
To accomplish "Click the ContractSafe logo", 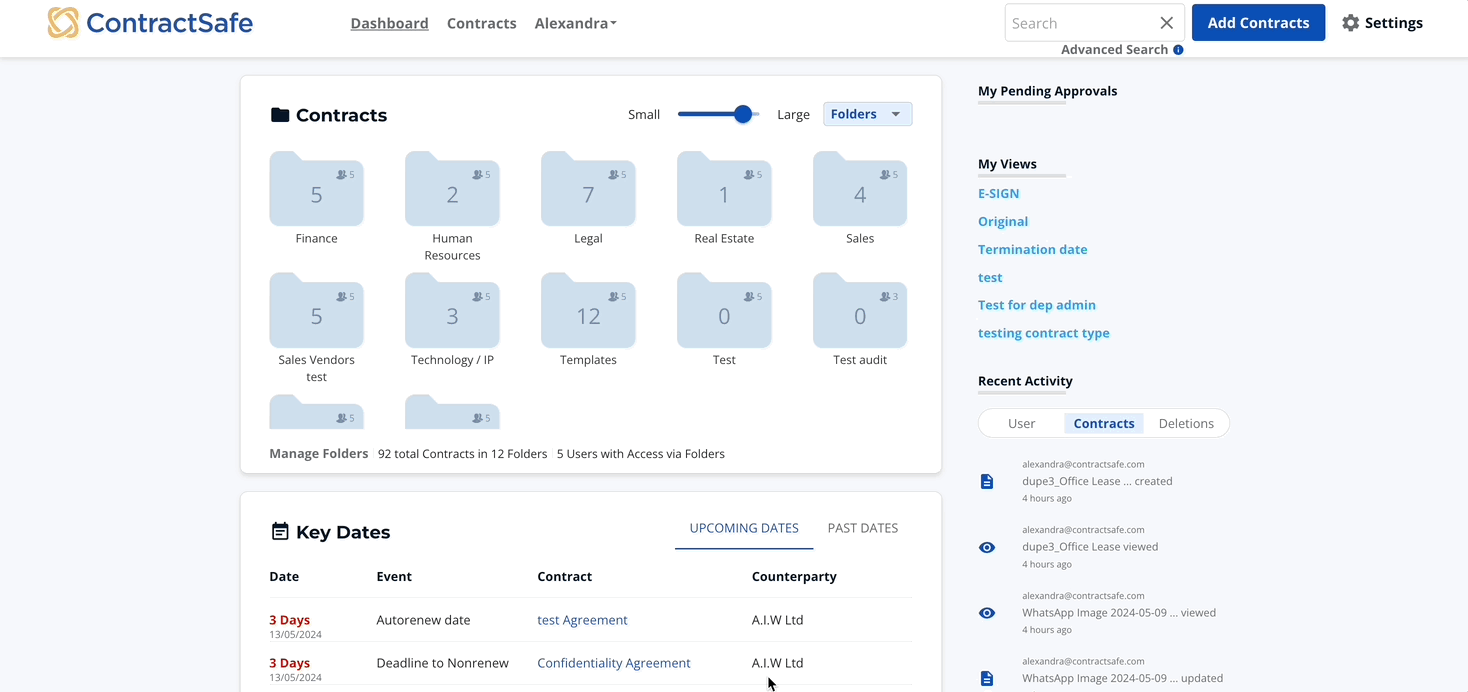I will tap(150, 23).
